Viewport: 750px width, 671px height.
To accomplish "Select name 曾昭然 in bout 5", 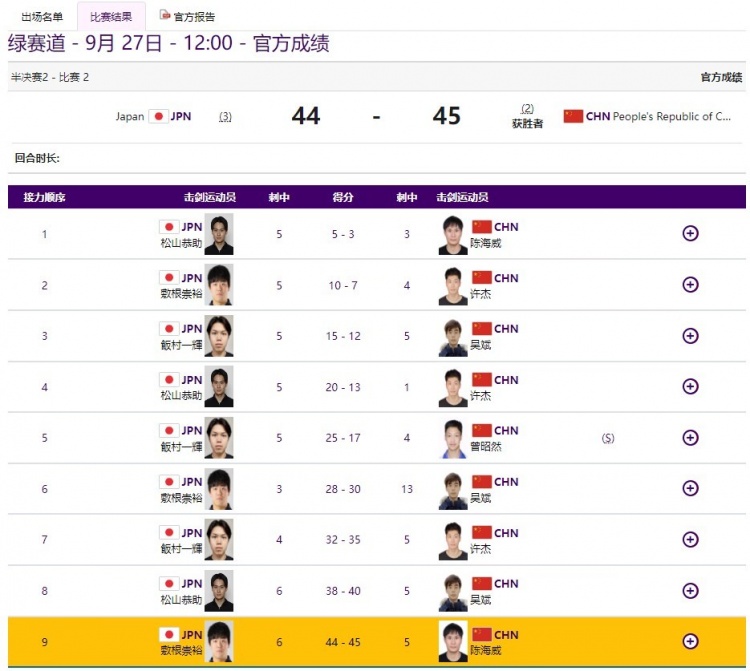I will pyautogui.click(x=485, y=447).
